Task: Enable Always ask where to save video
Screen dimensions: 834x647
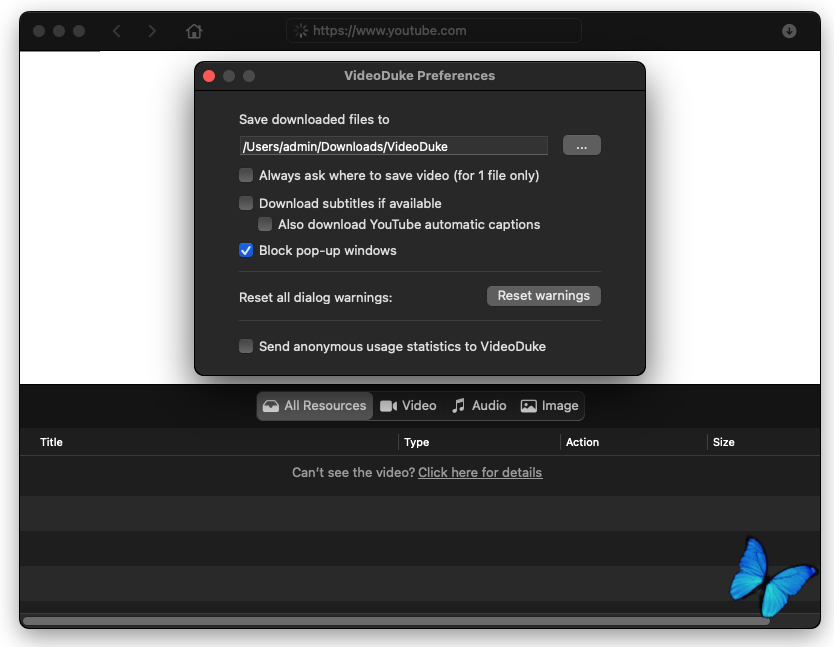Action: (246, 175)
